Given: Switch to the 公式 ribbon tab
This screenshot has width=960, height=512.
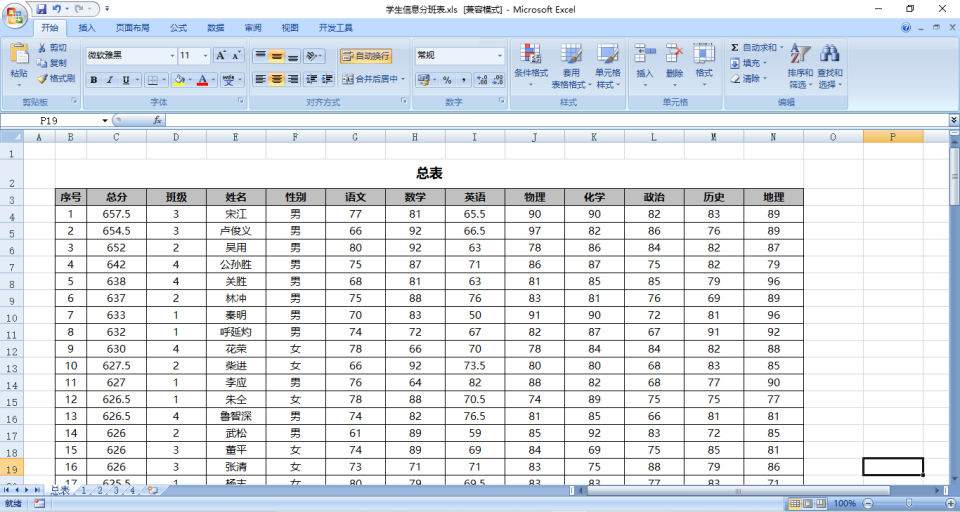Looking at the screenshot, I should point(178,28).
